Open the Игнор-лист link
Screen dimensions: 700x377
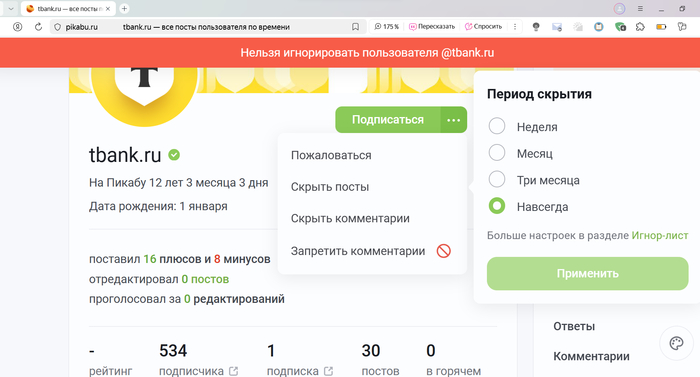pyautogui.click(x=660, y=235)
